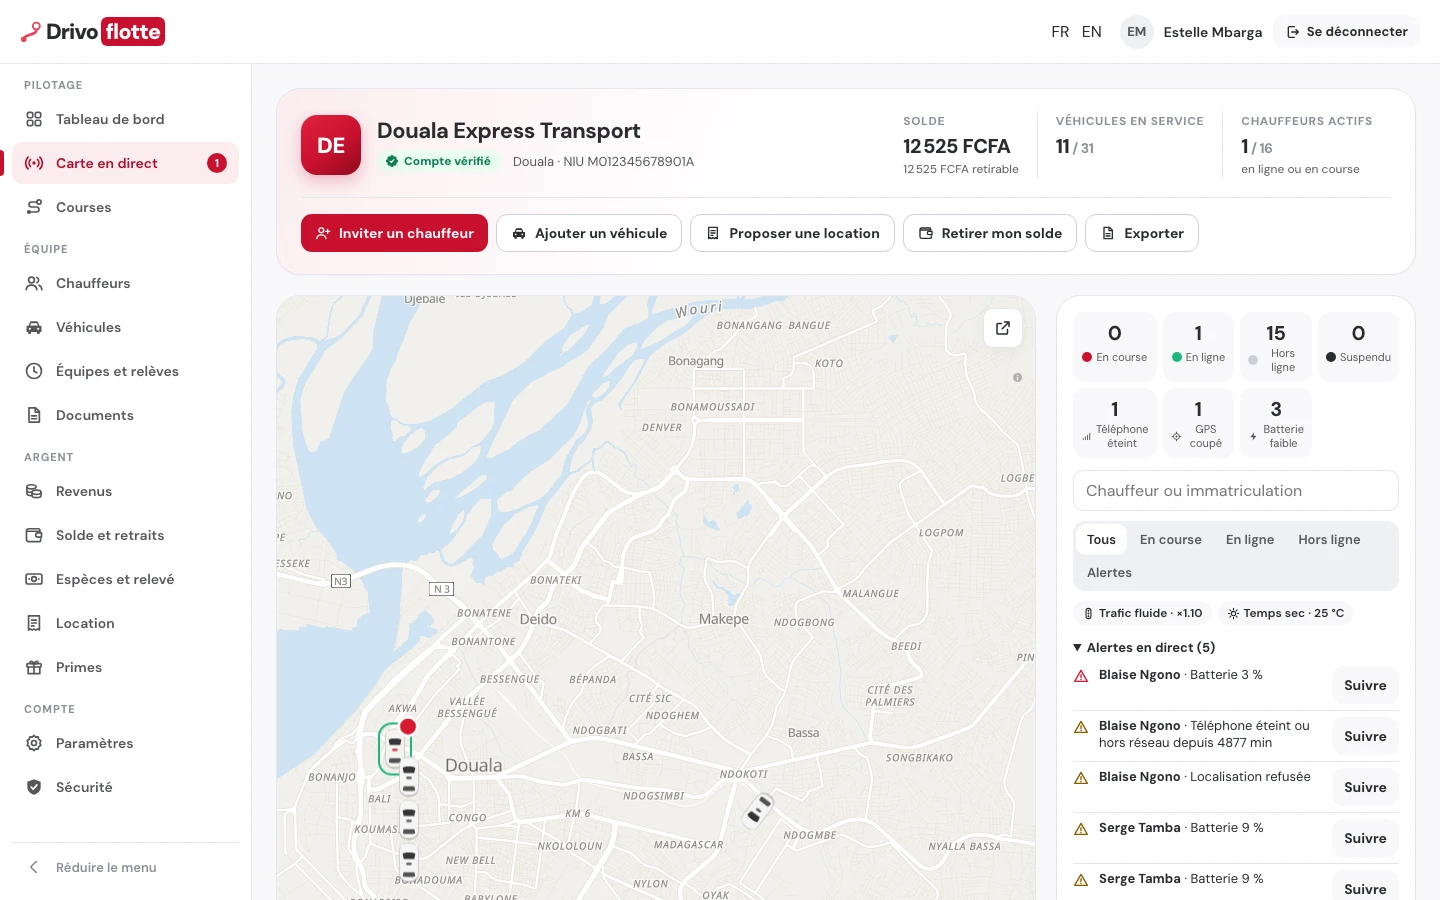This screenshot has height=900, width=1440.
Task: Open the Espèces et relevé banknote icon
Action: pyautogui.click(x=34, y=579)
